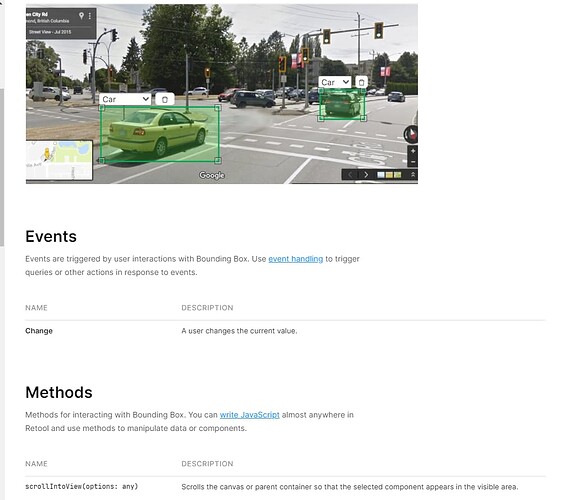
Task: Open the "write JavaScript" link
Action: tap(249, 415)
